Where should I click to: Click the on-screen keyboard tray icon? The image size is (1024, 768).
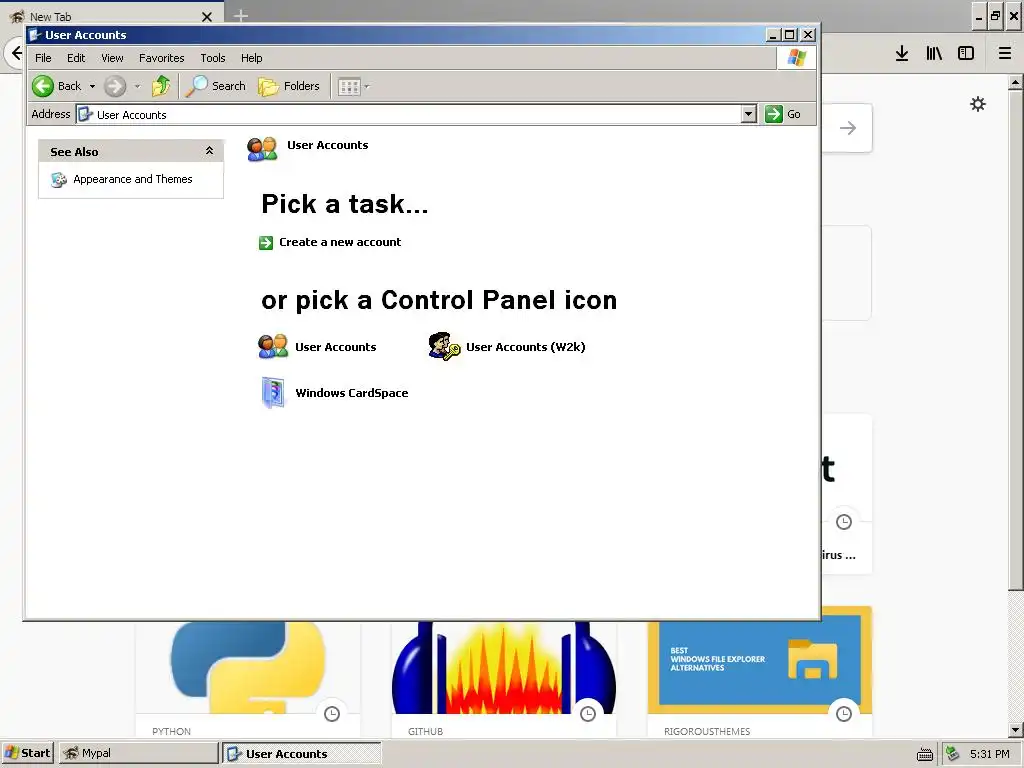925,754
